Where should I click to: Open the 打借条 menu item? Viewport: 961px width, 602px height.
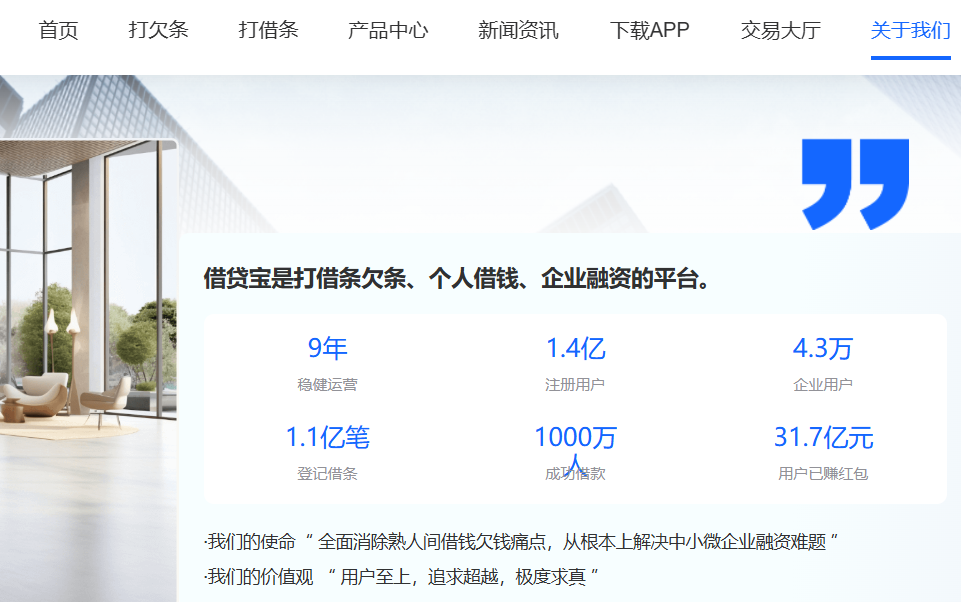click(268, 30)
